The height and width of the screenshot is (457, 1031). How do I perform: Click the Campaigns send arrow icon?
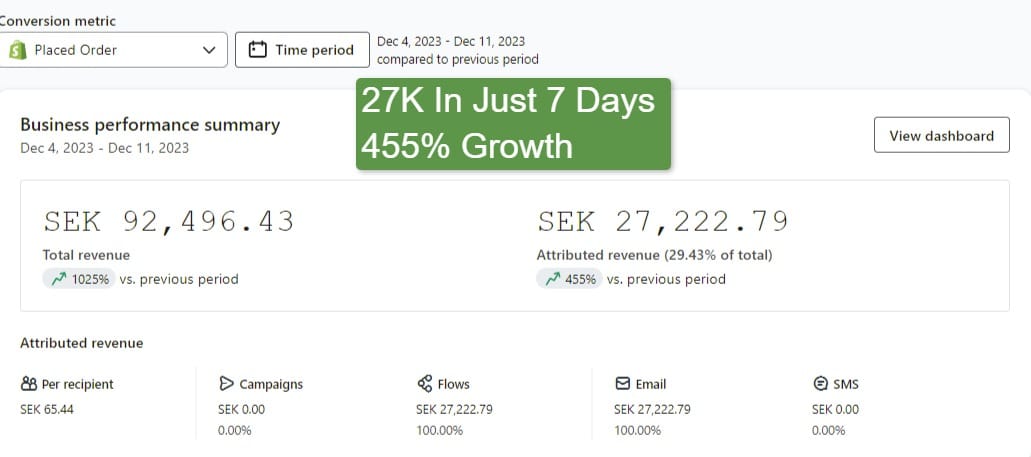[x=226, y=384]
